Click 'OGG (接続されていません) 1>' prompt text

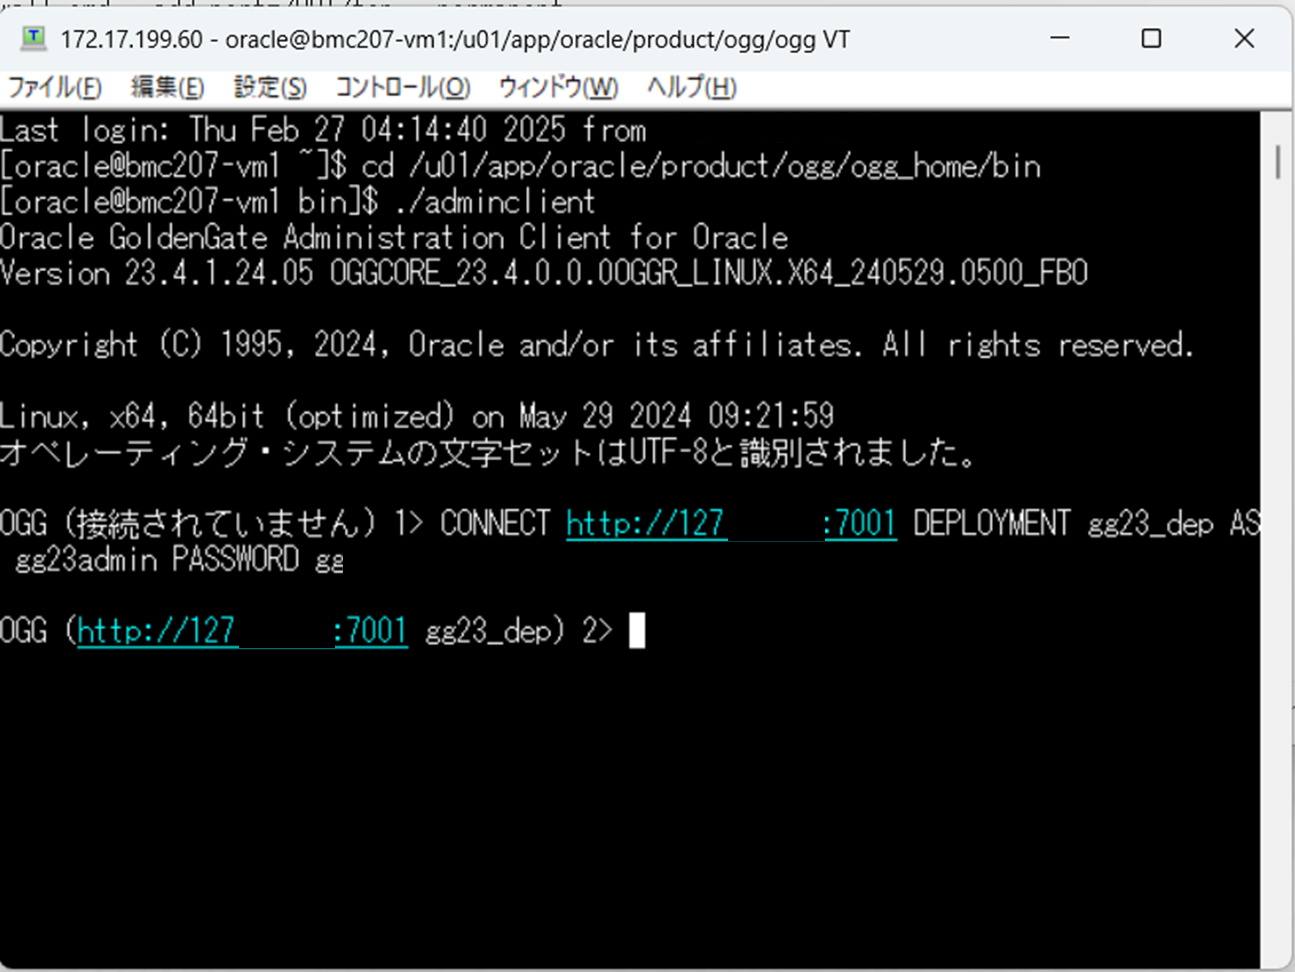pyautogui.click(x=212, y=523)
